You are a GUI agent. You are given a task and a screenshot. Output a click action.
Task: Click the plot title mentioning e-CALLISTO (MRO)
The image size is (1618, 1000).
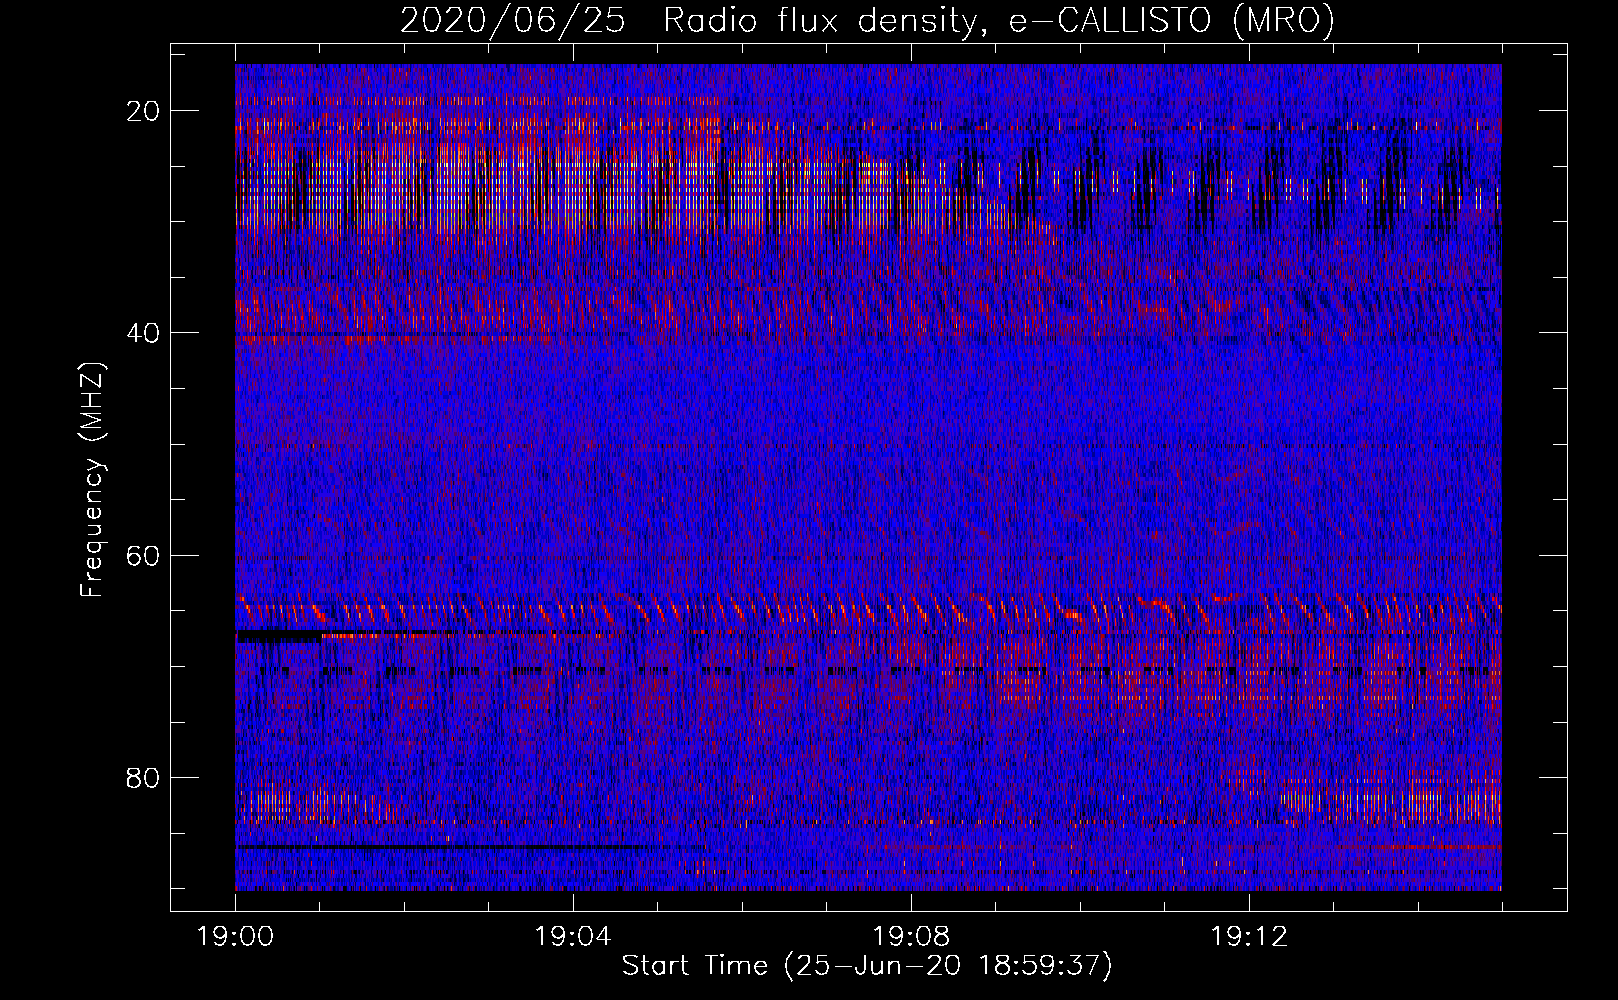[867, 21]
